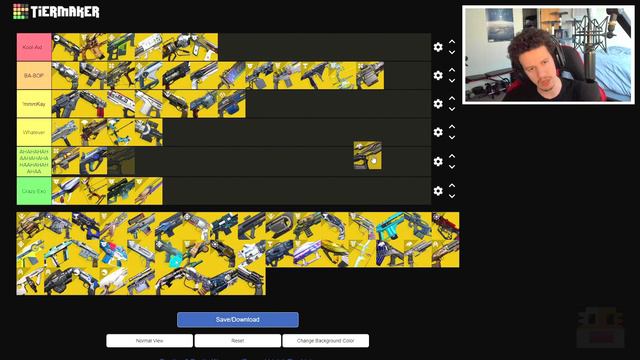
Task: Select first weapon in AHAHAHAH tier
Action: (x=65, y=161)
